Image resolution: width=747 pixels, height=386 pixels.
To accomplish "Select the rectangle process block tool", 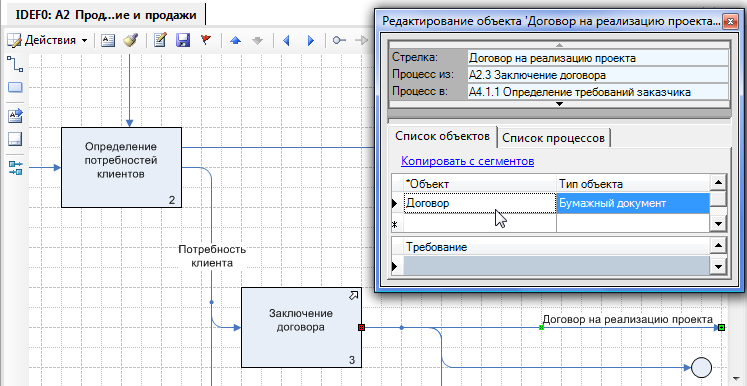I will coord(15,88).
